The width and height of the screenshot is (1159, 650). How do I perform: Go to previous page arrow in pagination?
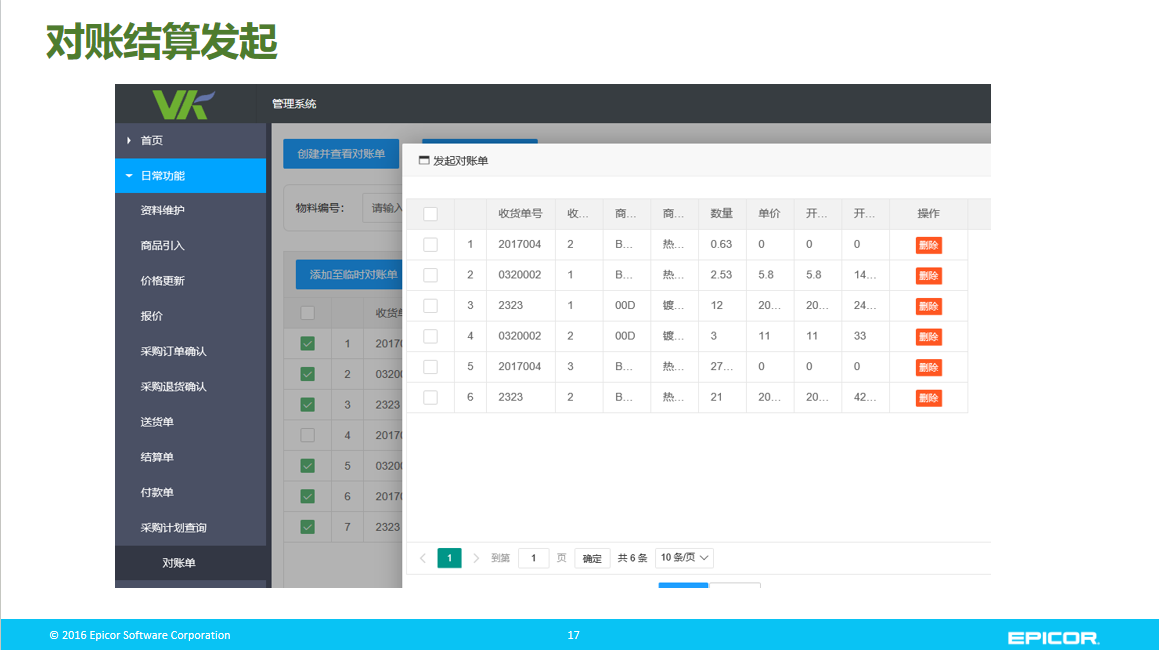(x=423, y=558)
